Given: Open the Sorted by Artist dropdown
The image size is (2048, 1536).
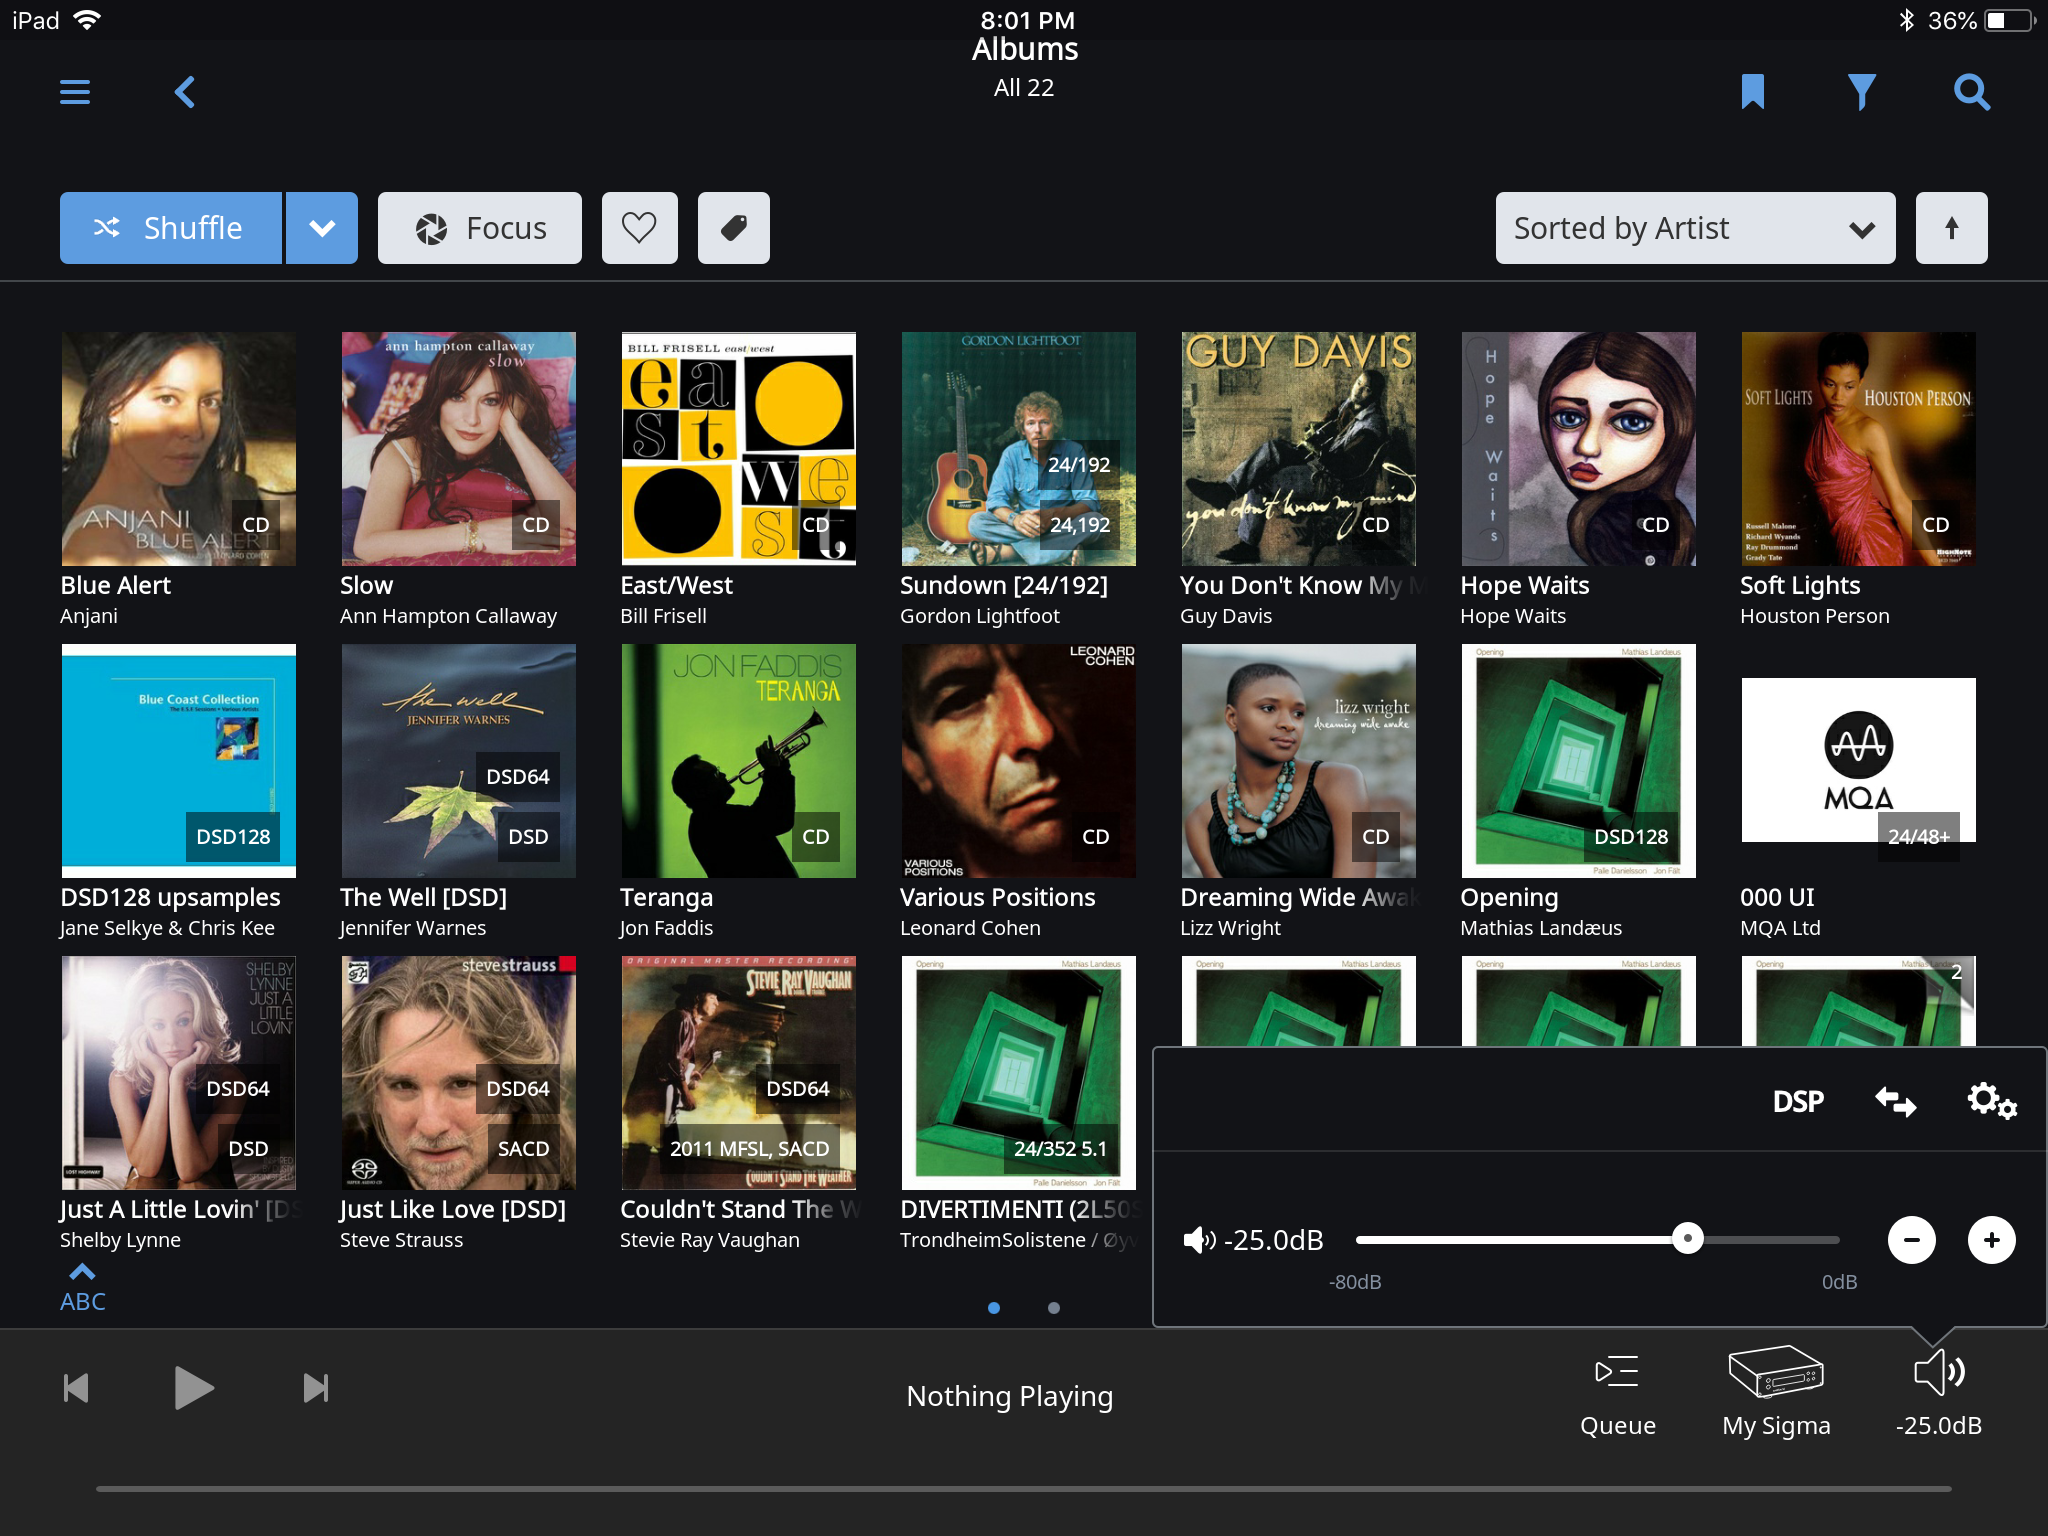Looking at the screenshot, I should coord(1696,228).
